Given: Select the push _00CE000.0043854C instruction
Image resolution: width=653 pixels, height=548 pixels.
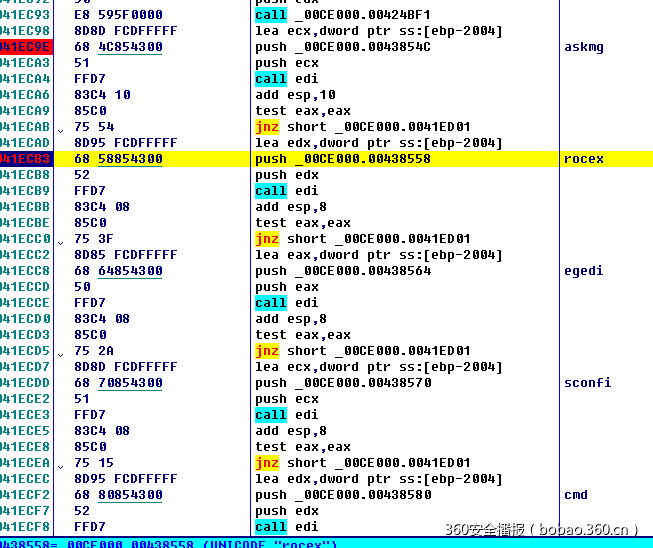Looking at the screenshot, I should [342, 47].
